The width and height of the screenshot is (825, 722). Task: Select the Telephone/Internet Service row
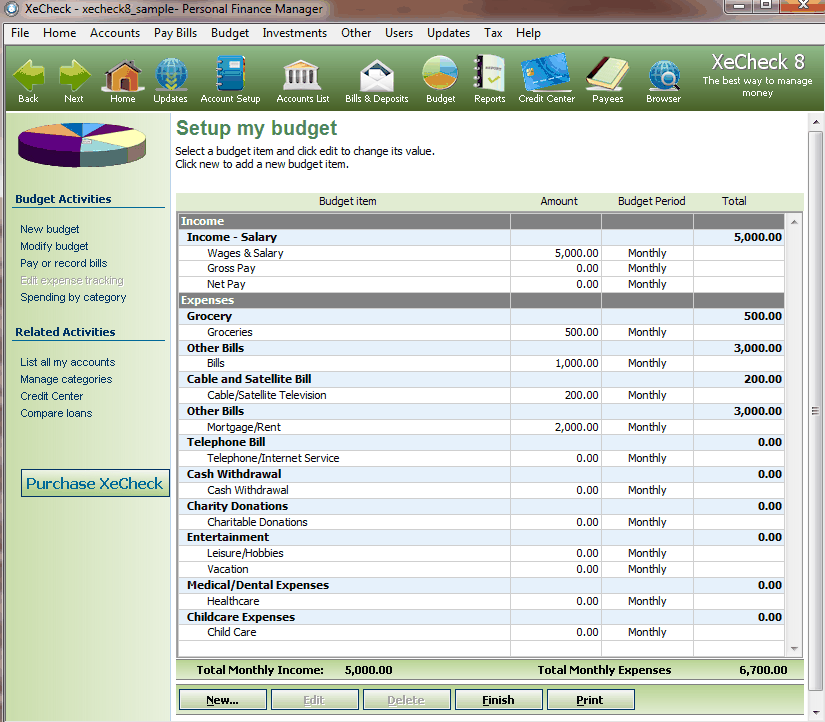(x=481, y=458)
